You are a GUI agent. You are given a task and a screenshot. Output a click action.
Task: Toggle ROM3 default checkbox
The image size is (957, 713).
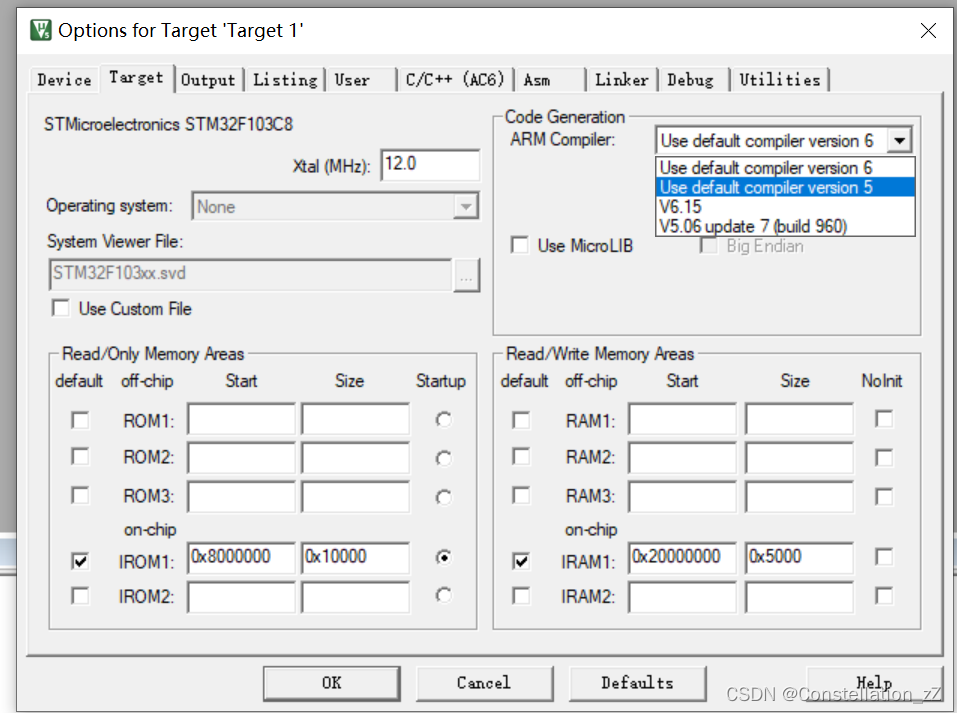pyautogui.click(x=80, y=495)
